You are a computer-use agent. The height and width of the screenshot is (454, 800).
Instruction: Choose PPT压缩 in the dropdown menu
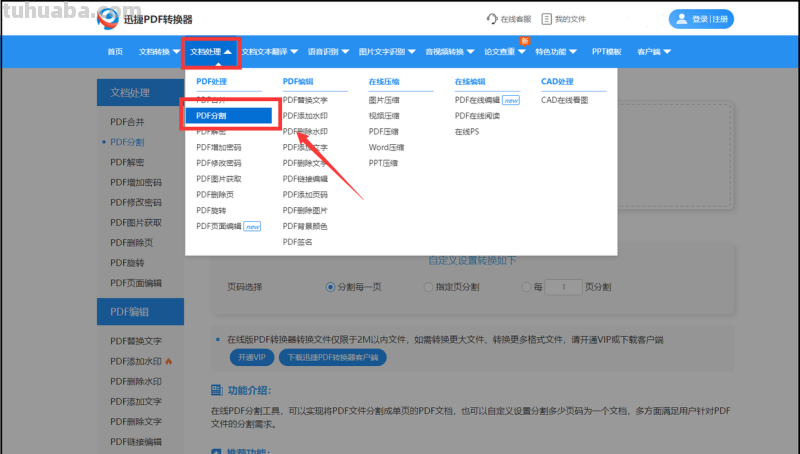(x=383, y=163)
